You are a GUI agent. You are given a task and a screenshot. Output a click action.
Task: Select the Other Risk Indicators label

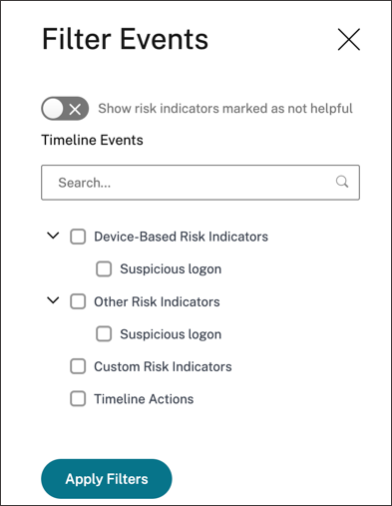point(157,302)
